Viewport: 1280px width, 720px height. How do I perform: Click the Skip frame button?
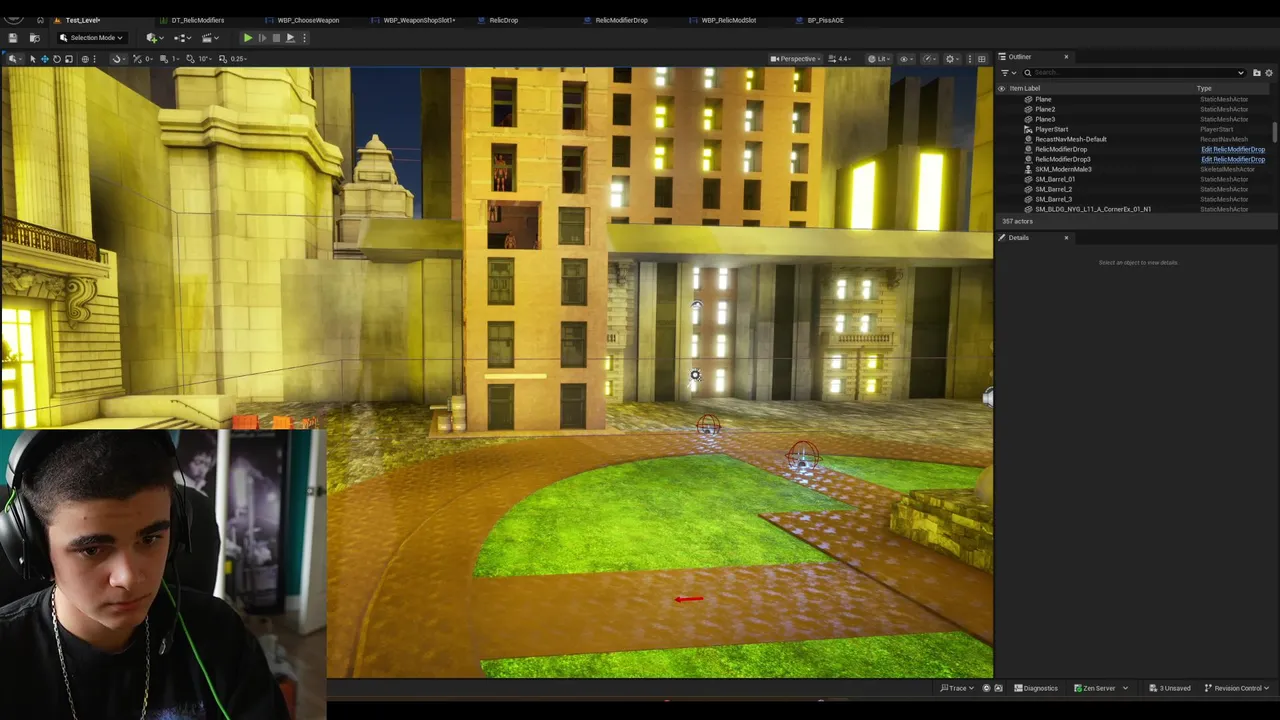(x=262, y=38)
